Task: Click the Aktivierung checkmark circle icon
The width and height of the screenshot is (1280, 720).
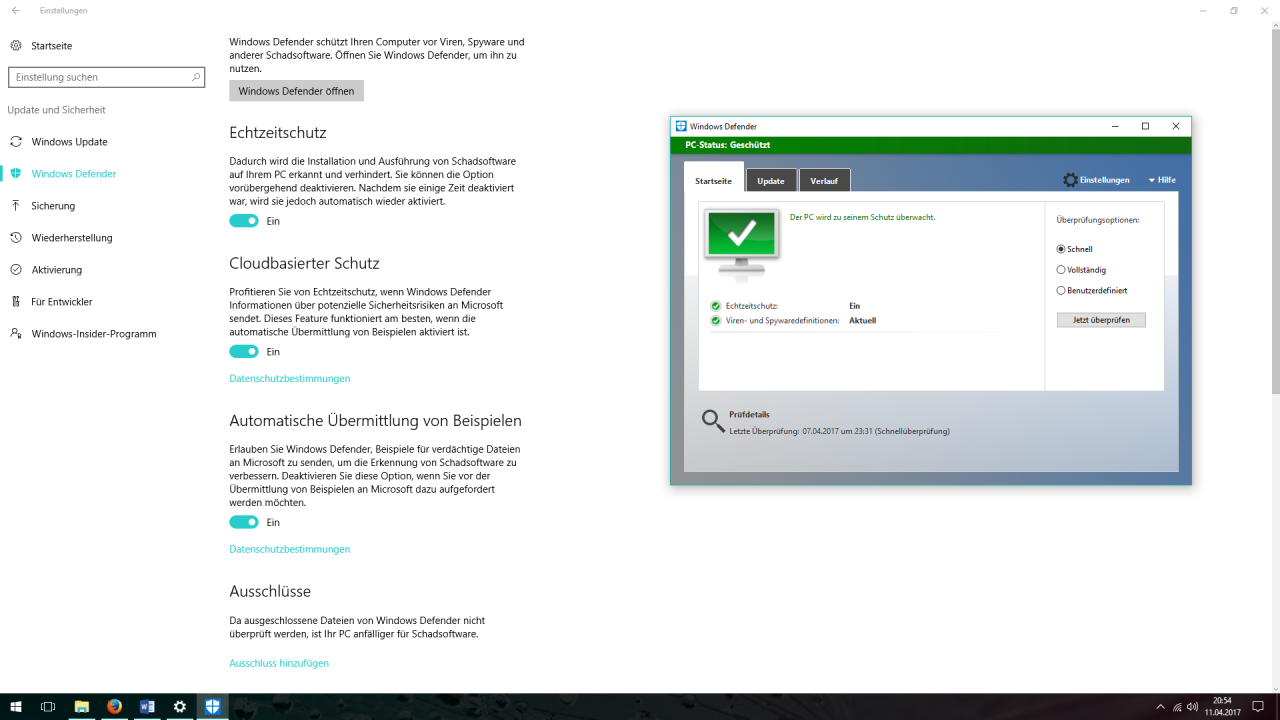Action: click(15, 270)
